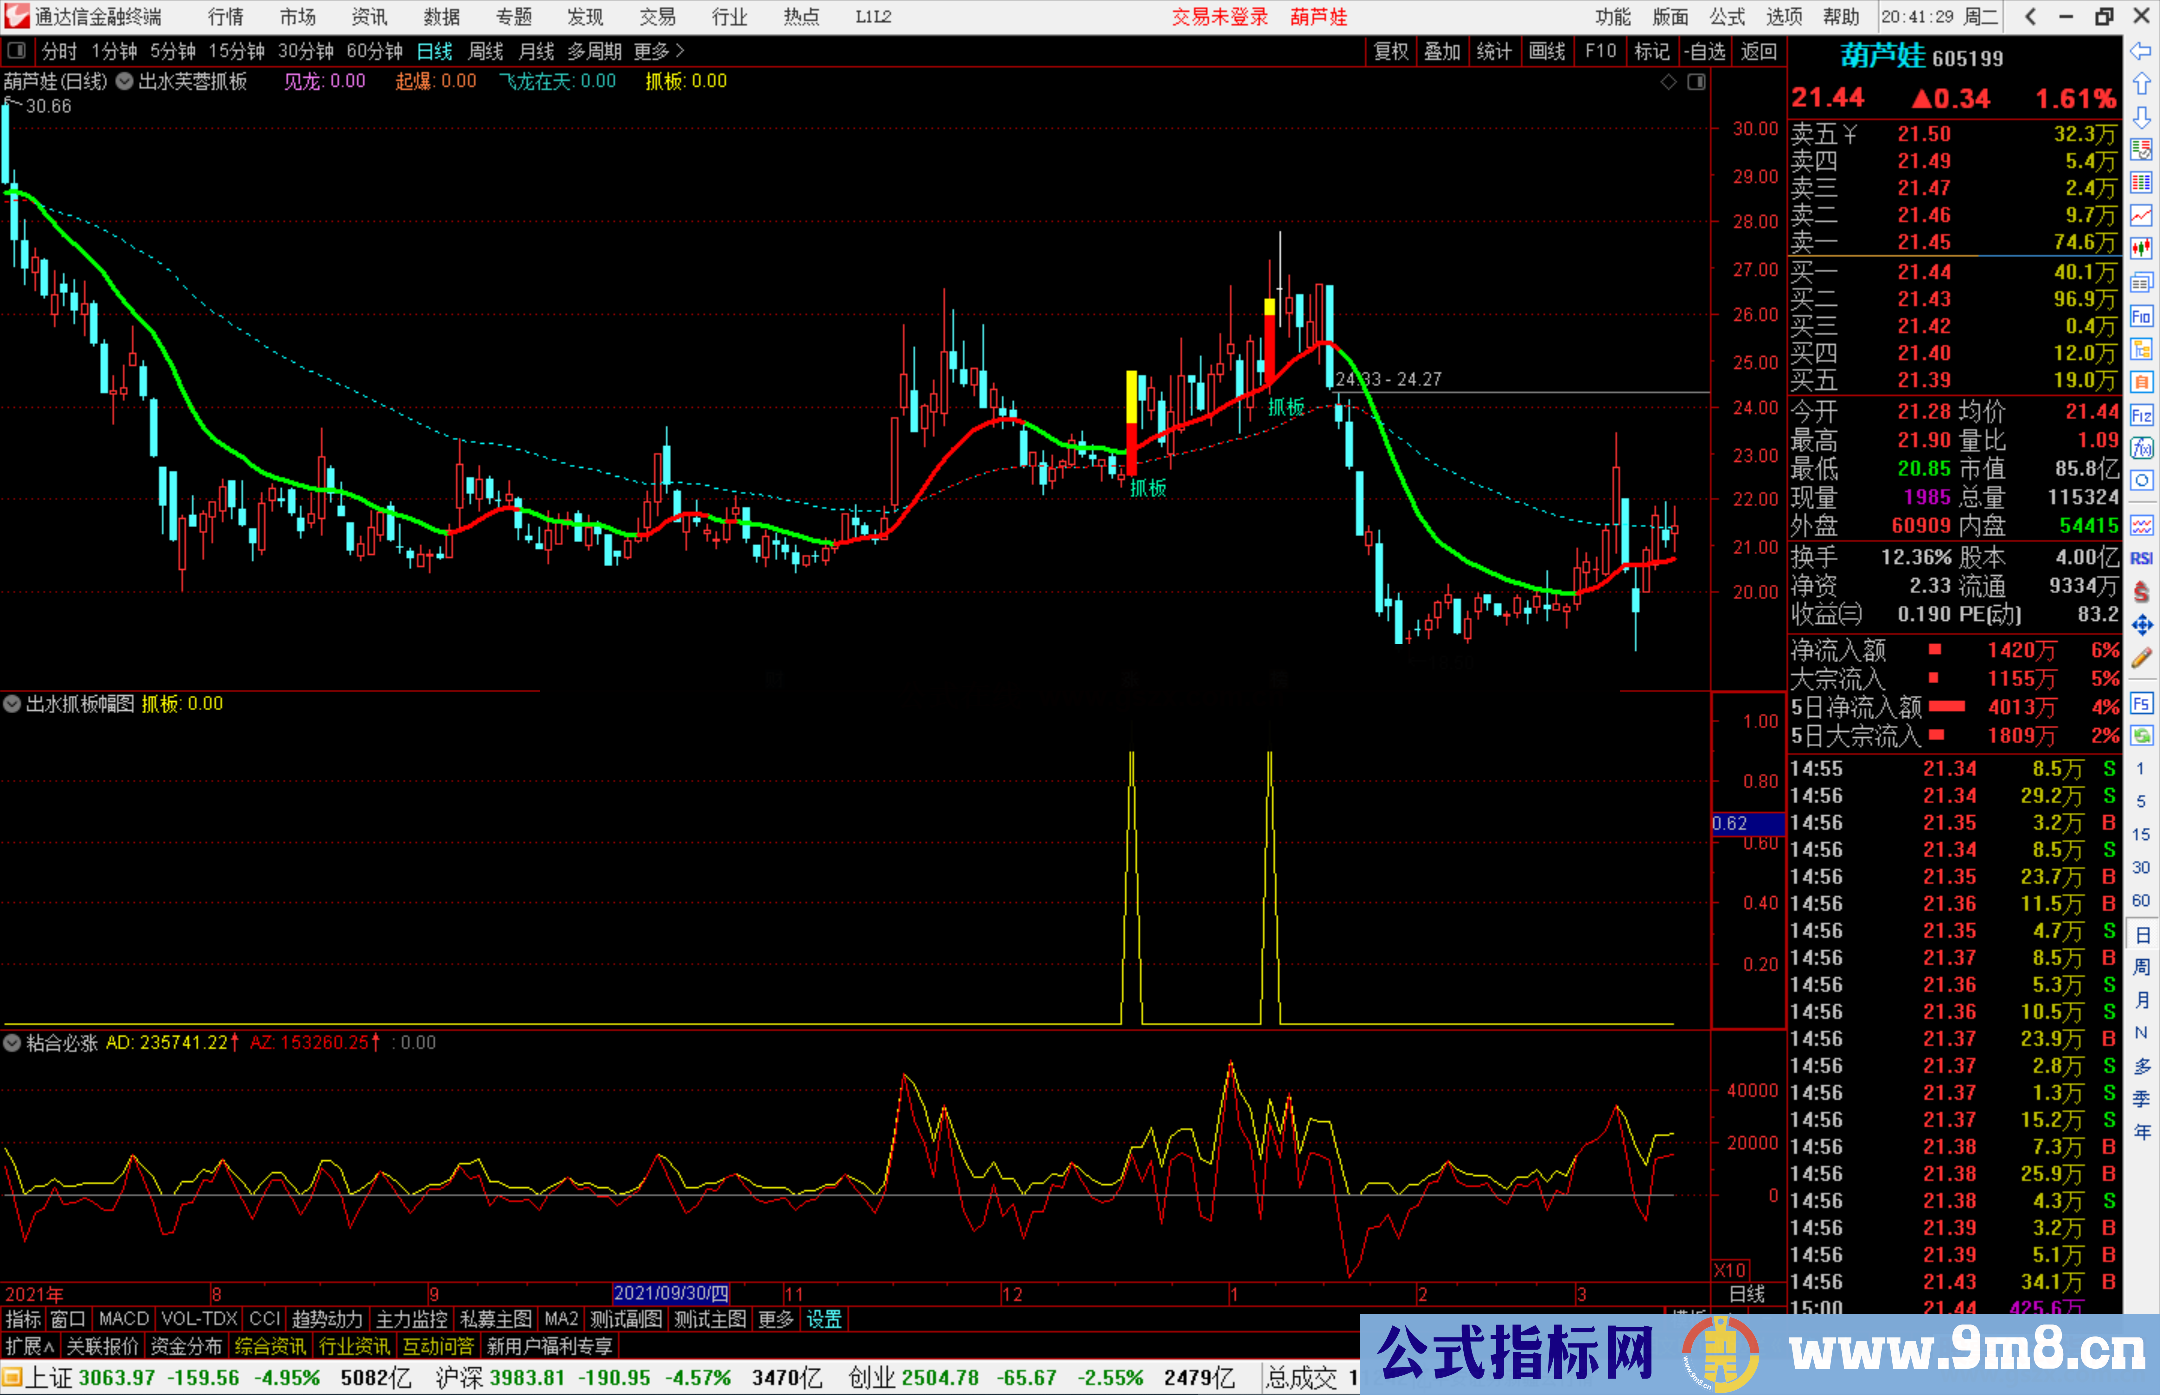
Task: Click the 葫芦娃 605199 stock title
Action: click(x=1921, y=57)
